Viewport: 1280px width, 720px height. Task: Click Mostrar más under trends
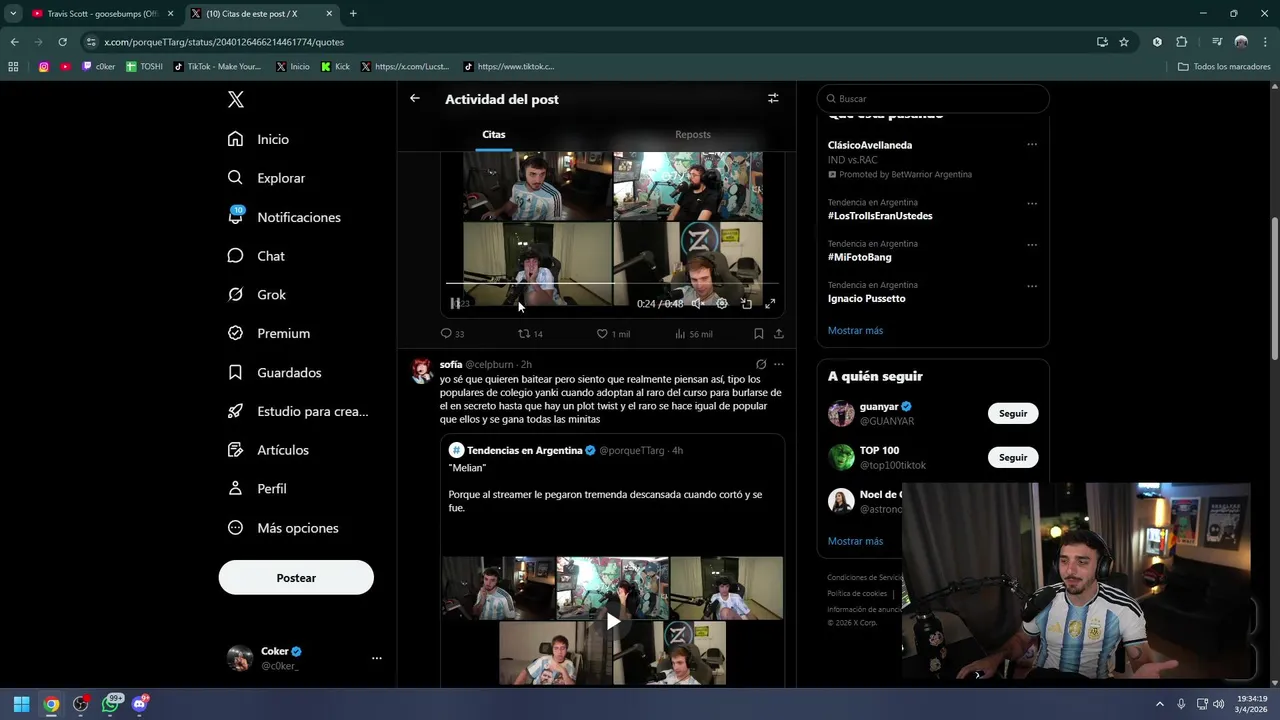855,330
